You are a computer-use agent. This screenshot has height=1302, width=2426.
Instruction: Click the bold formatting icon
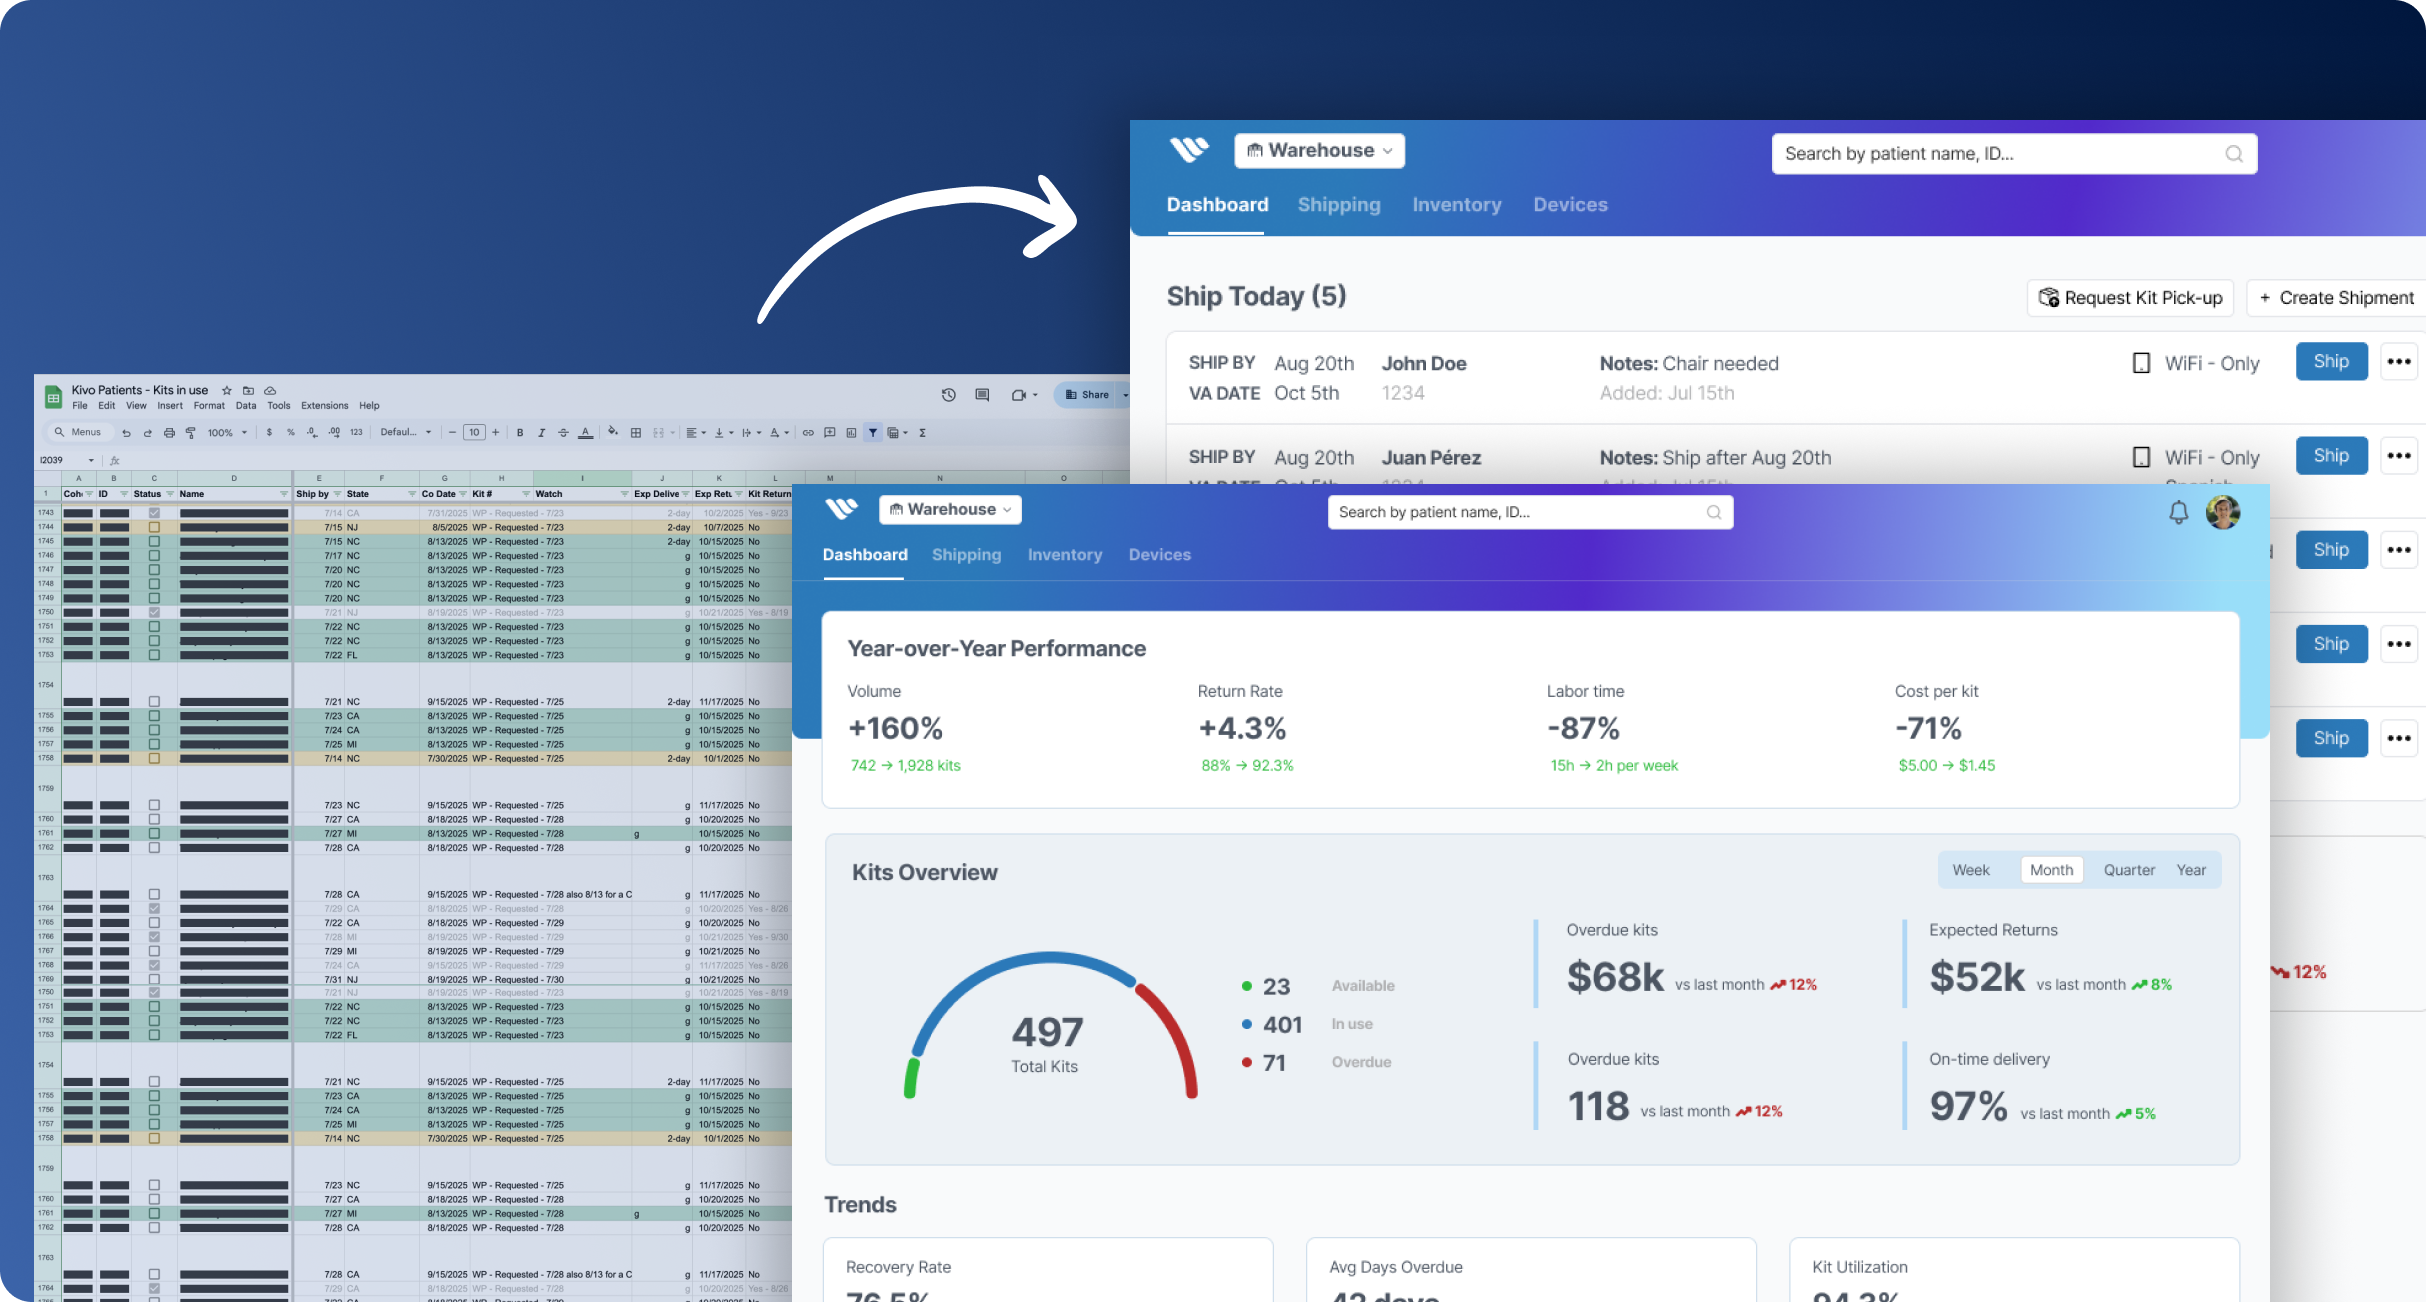(x=519, y=433)
